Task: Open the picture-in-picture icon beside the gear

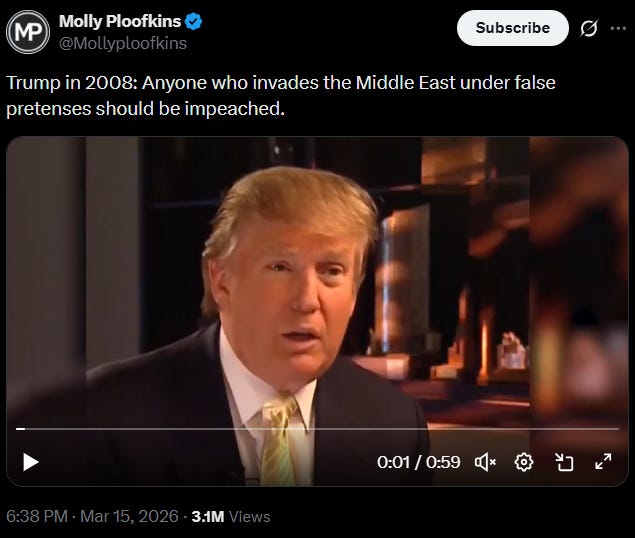Action: [564, 462]
